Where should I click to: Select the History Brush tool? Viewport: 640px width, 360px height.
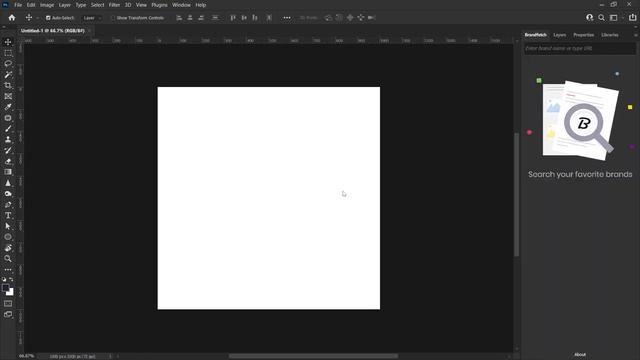[8, 150]
